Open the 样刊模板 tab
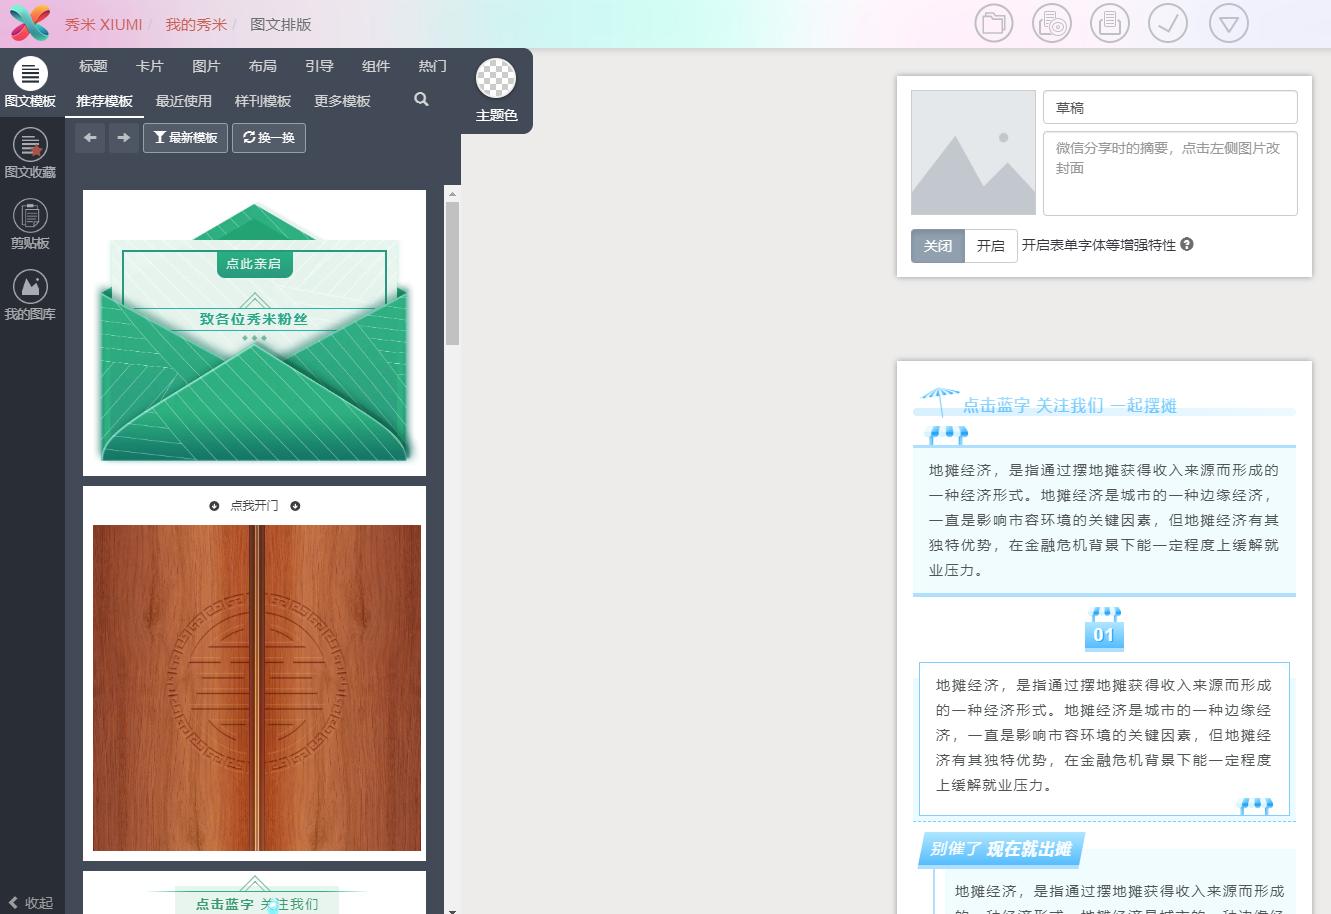 (262, 100)
